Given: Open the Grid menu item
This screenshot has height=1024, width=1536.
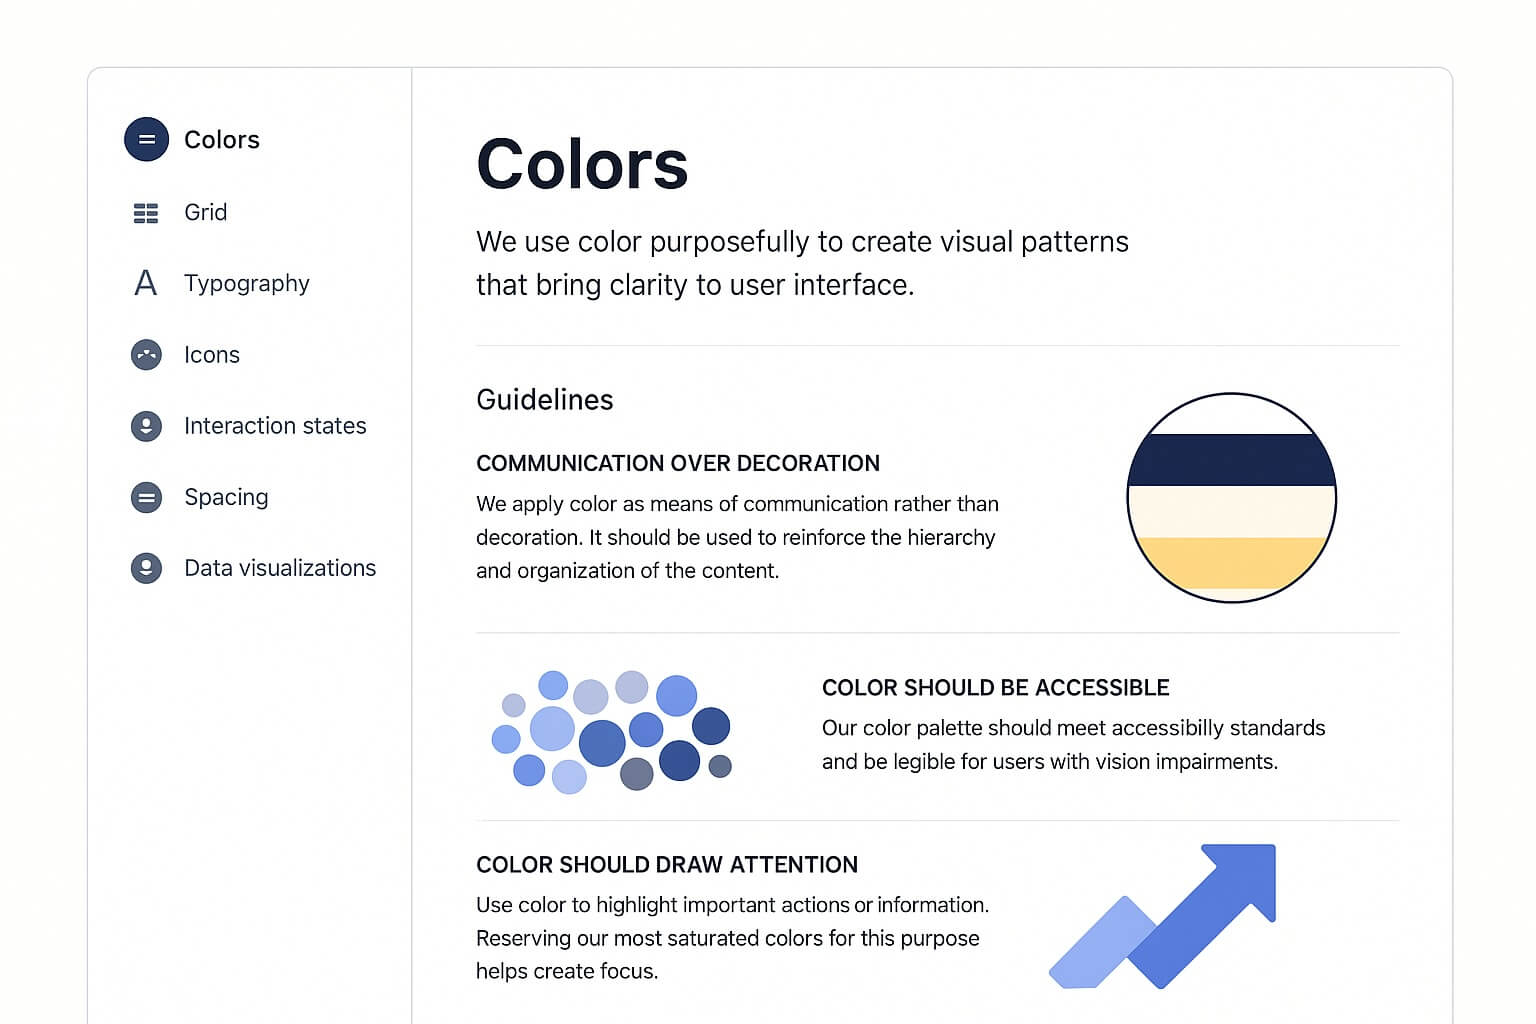Looking at the screenshot, I should [x=206, y=212].
